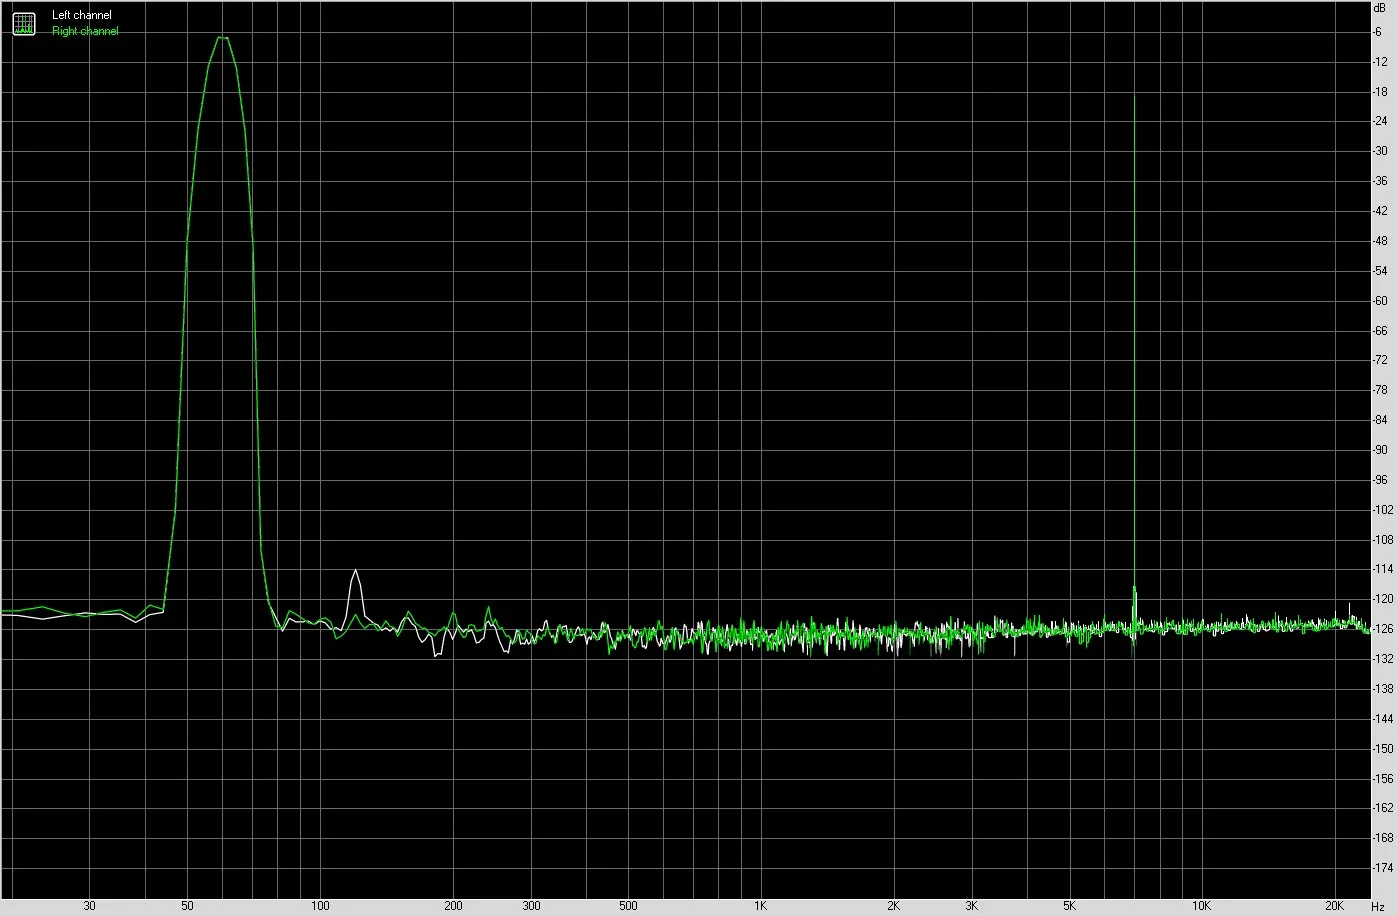Viewport: 1398px width, 916px height.
Task: Click the "2K" frequency label
Action: (x=893, y=906)
